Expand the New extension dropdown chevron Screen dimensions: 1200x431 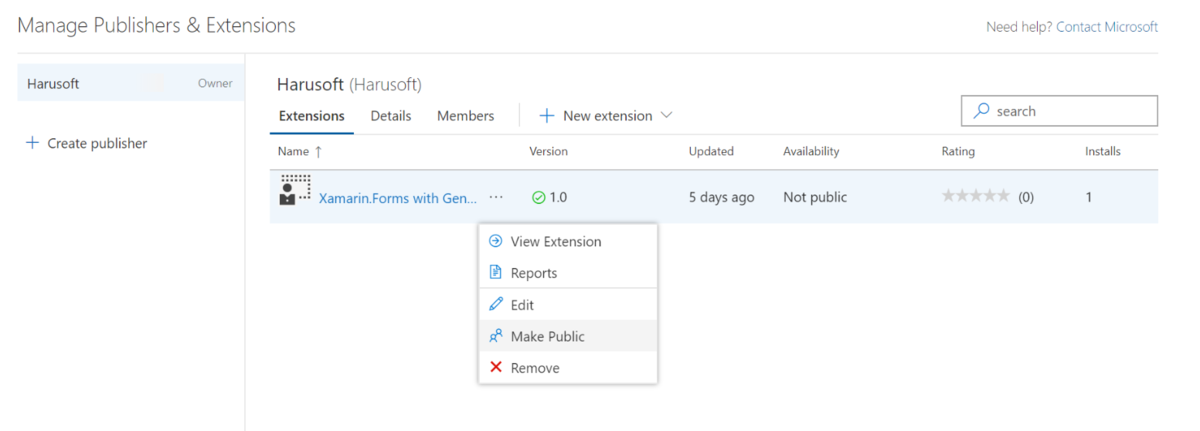[667, 116]
